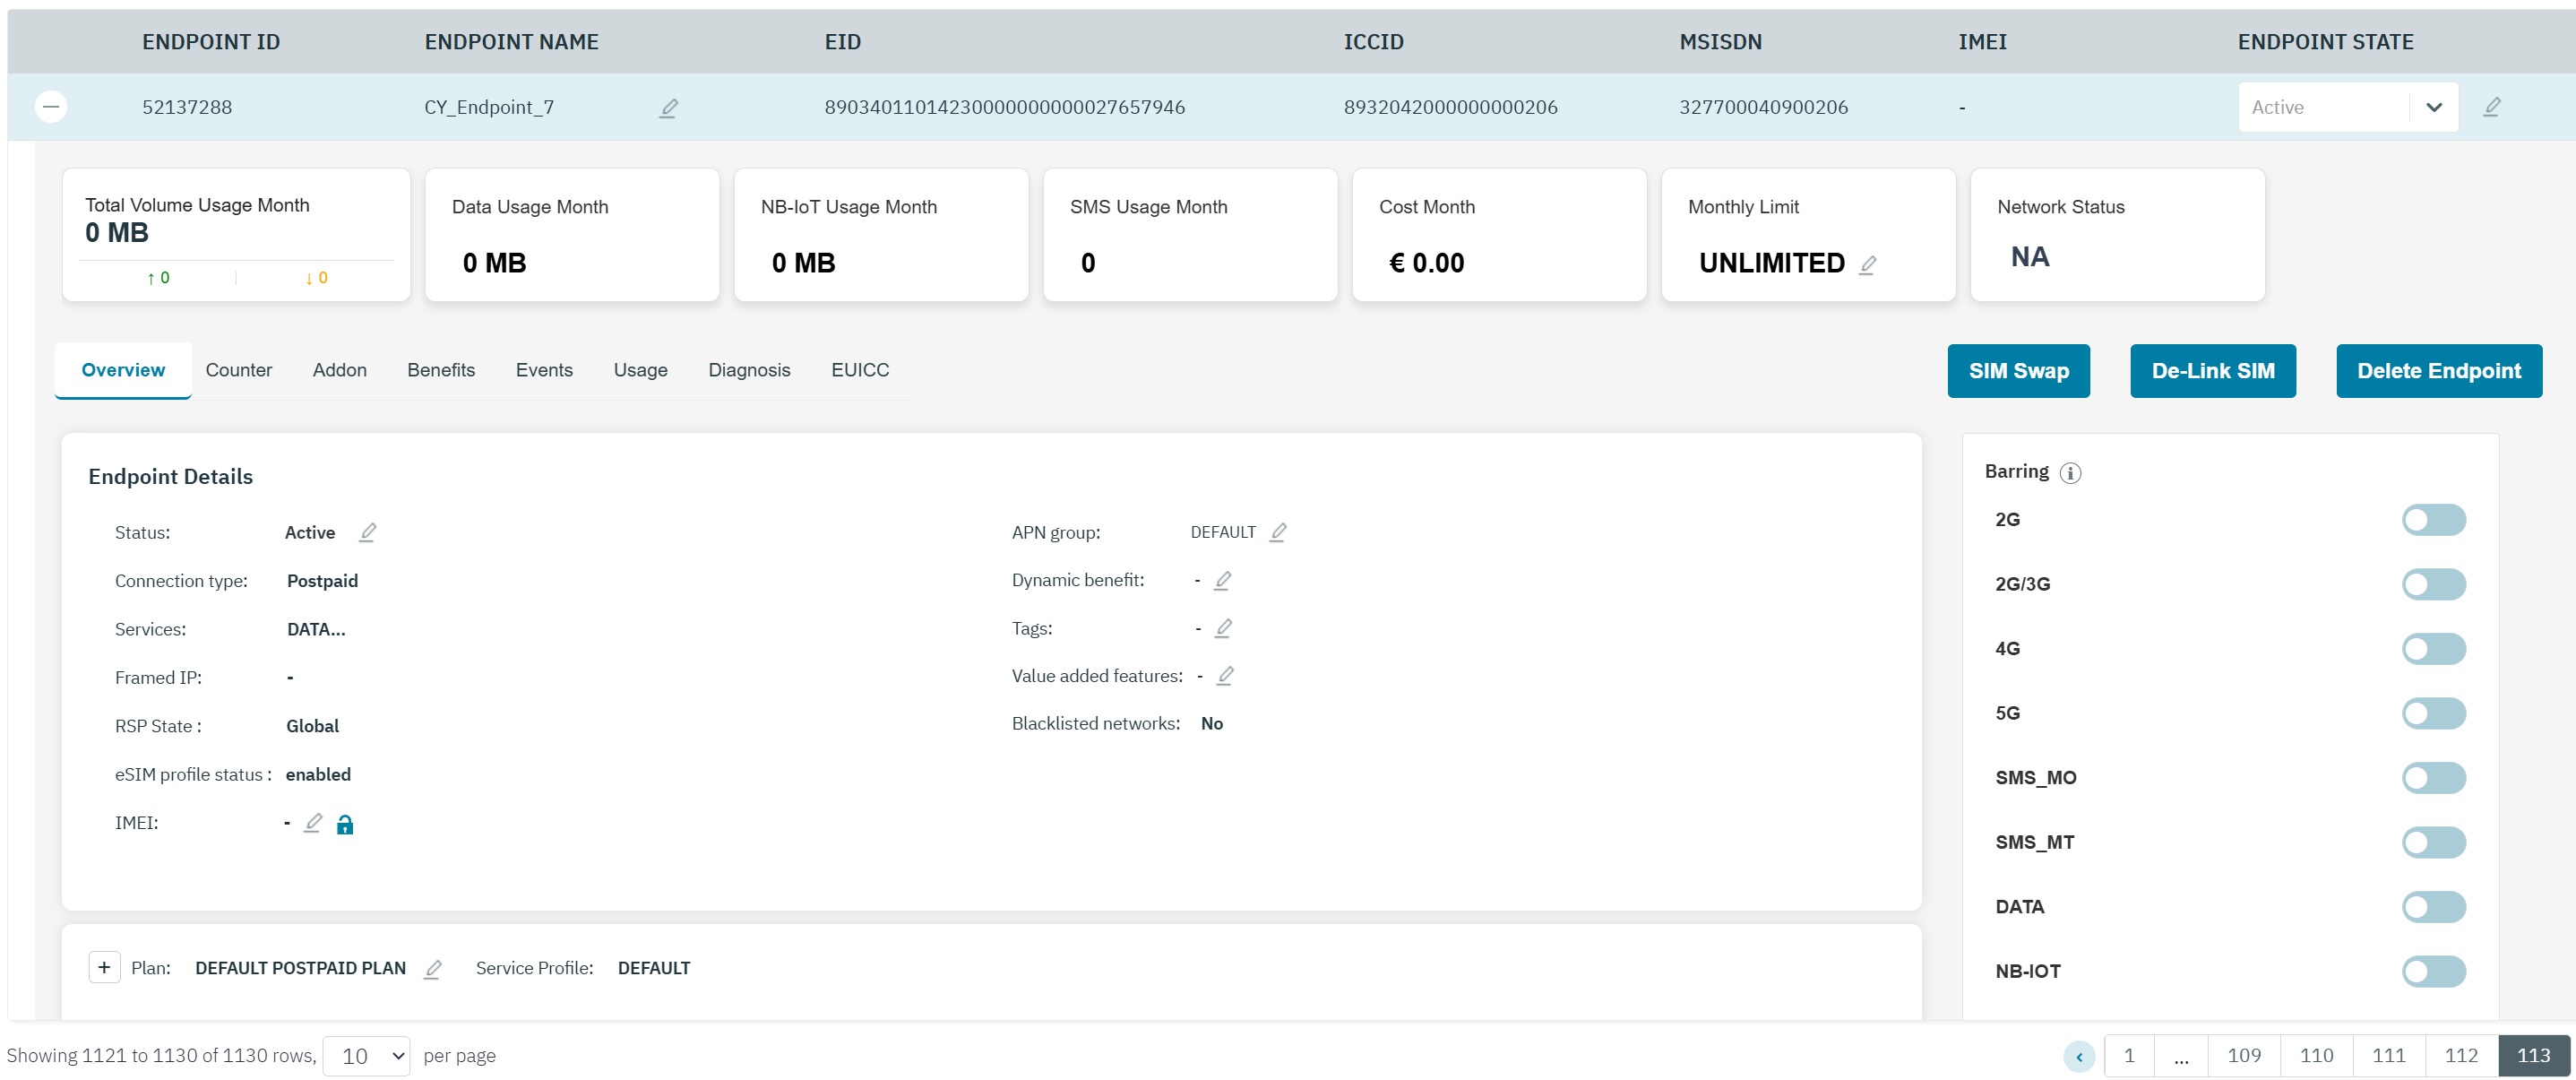
Task: Edit the endpoint Status field
Action: (x=367, y=532)
